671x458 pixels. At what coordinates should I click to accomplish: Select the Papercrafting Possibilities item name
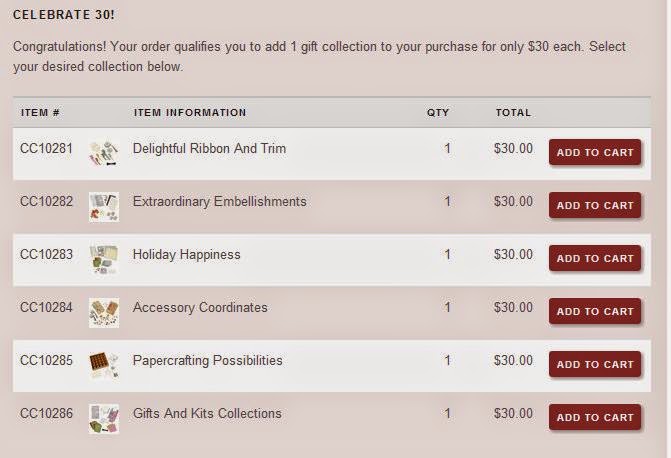tap(207, 360)
